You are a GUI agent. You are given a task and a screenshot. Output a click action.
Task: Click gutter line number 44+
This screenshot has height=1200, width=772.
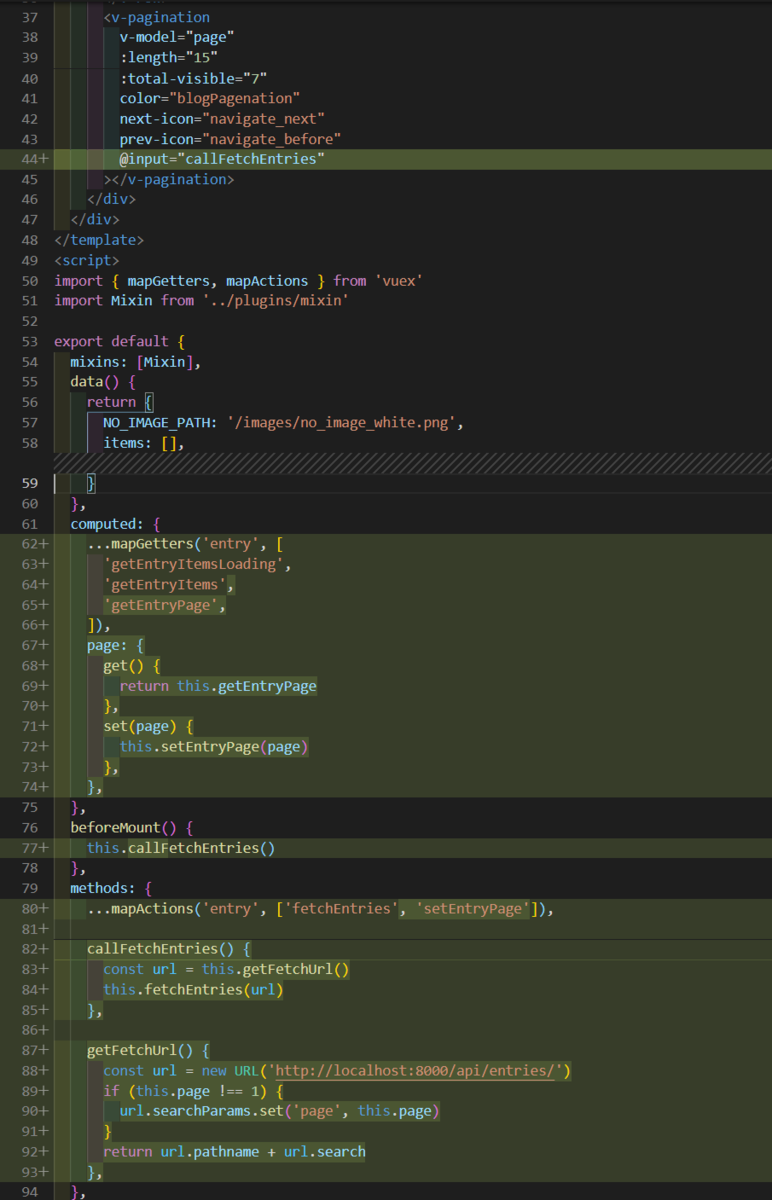click(x=34, y=160)
